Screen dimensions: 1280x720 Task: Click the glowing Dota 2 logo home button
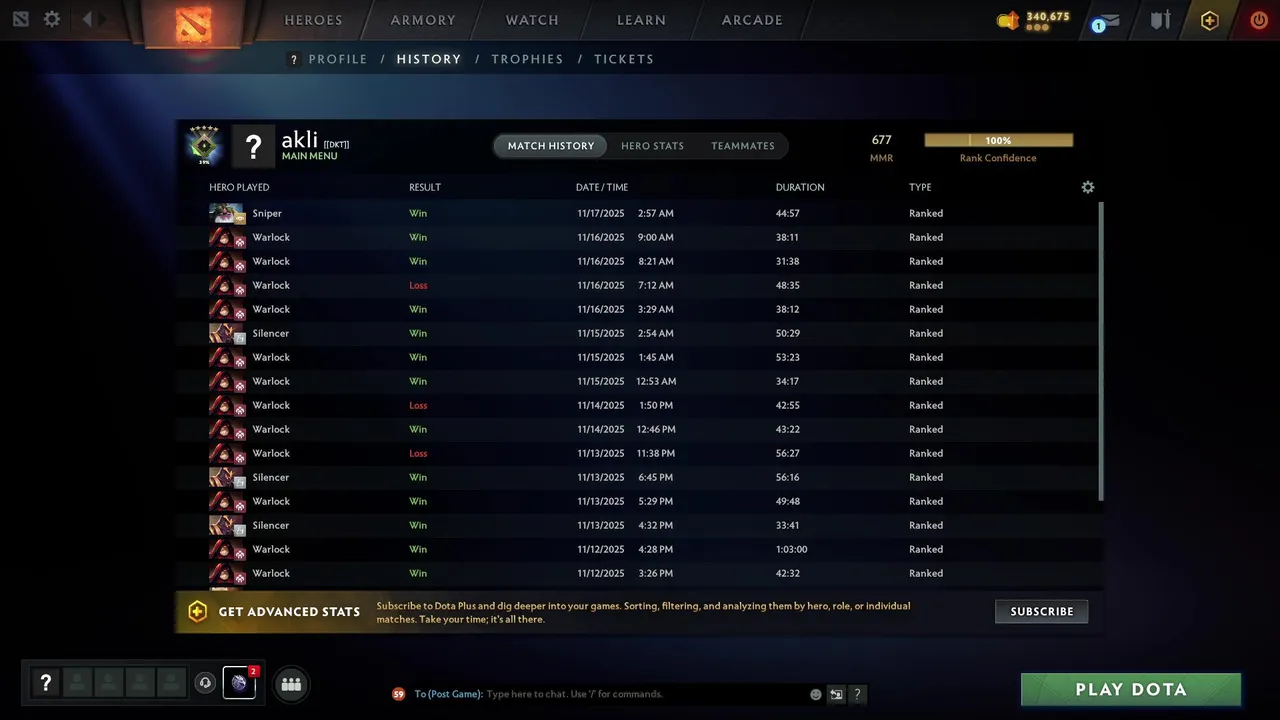[x=193, y=22]
